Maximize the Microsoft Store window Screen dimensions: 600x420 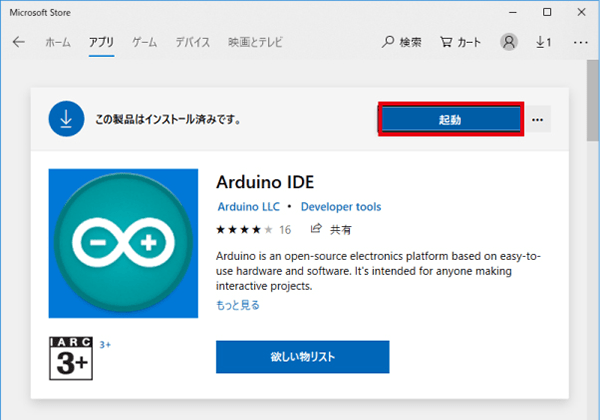(547, 12)
